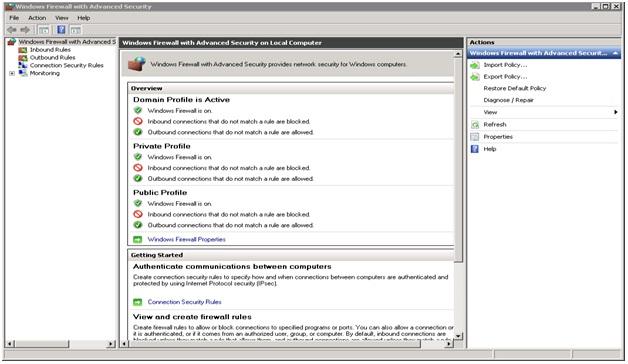
Task: Click green arrow beside Windows Firewall Properties
Action: 137,239
